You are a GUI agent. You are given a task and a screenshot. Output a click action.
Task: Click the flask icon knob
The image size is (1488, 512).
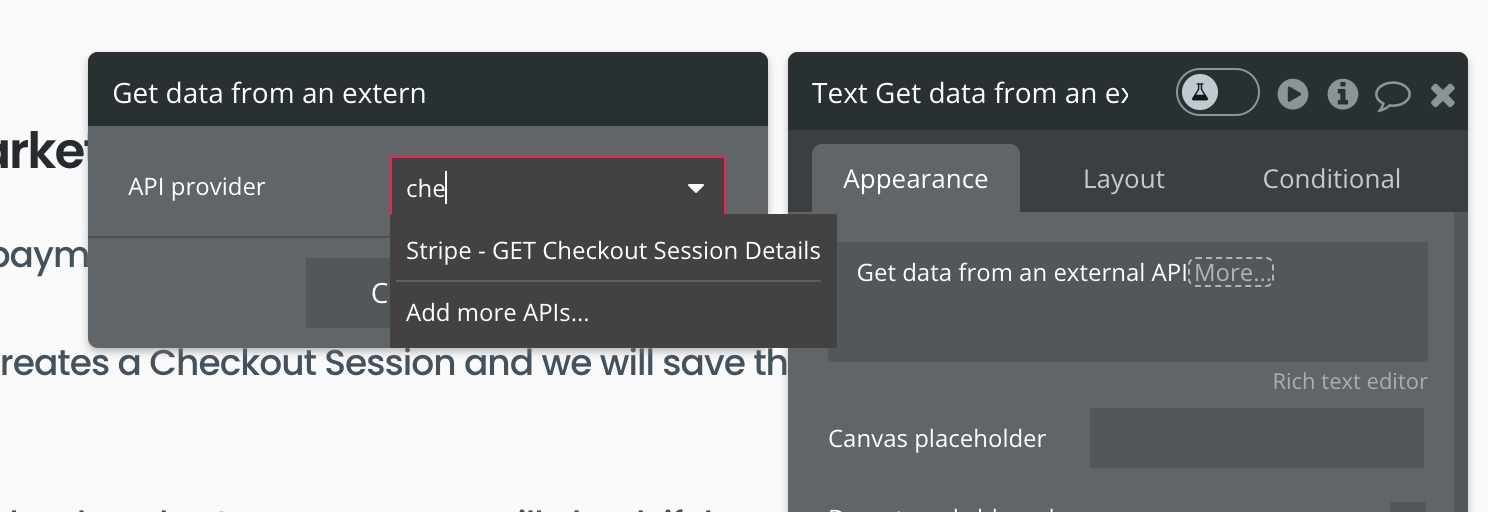(1200, 93)
